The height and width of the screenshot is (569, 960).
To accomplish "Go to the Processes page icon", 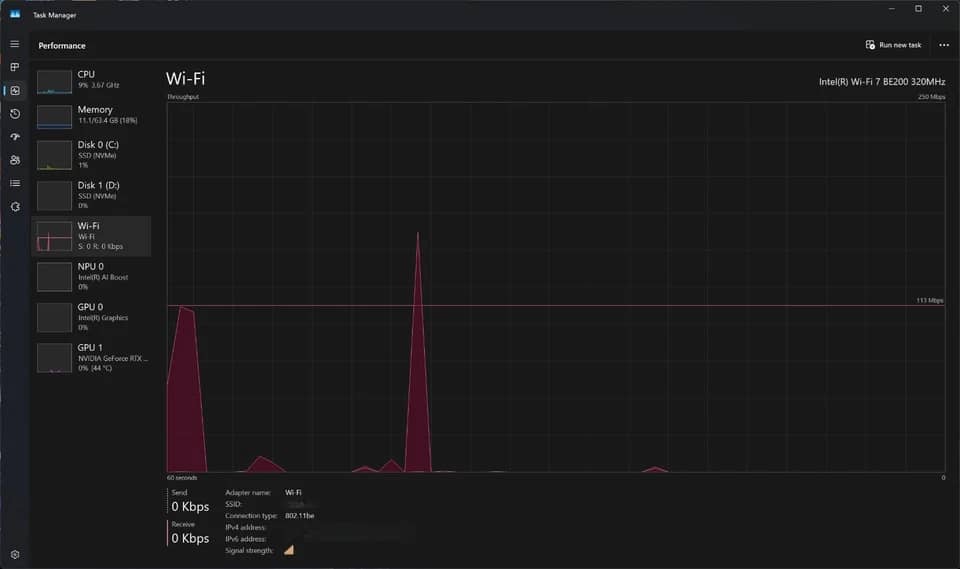I will (x=15, y=67).
